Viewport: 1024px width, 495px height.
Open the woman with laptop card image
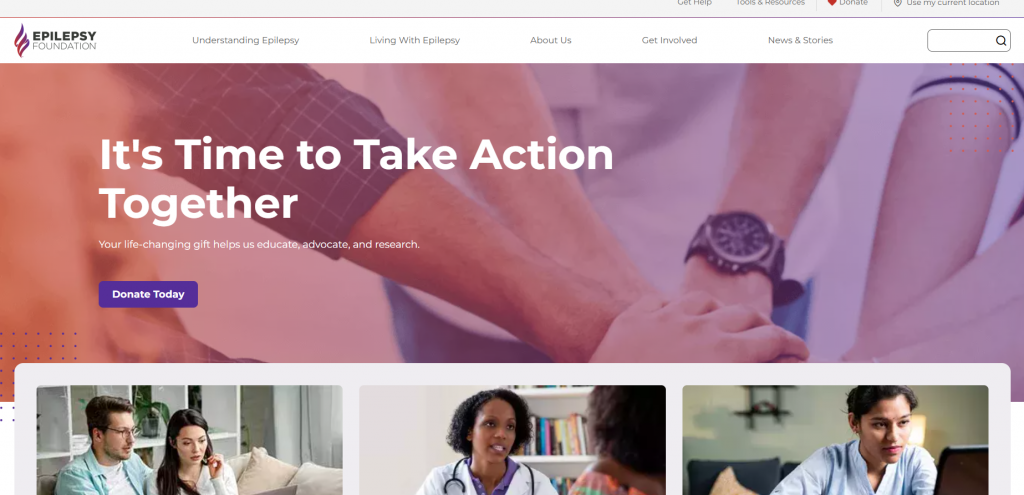pos(835,440)
